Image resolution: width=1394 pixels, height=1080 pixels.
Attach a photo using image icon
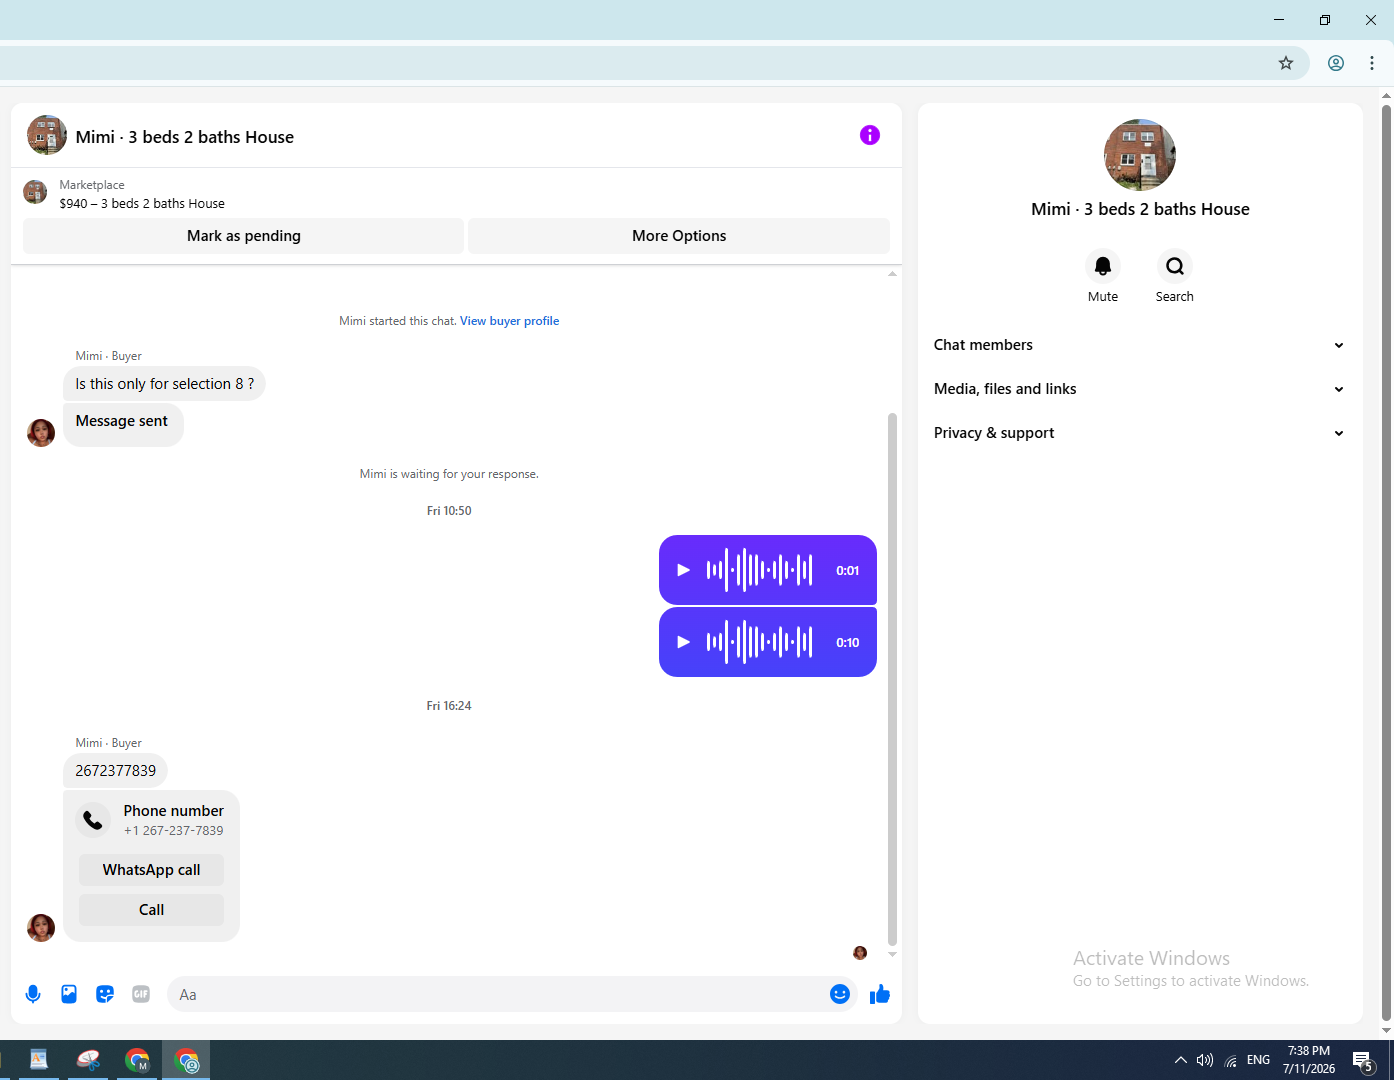[69, 994]
